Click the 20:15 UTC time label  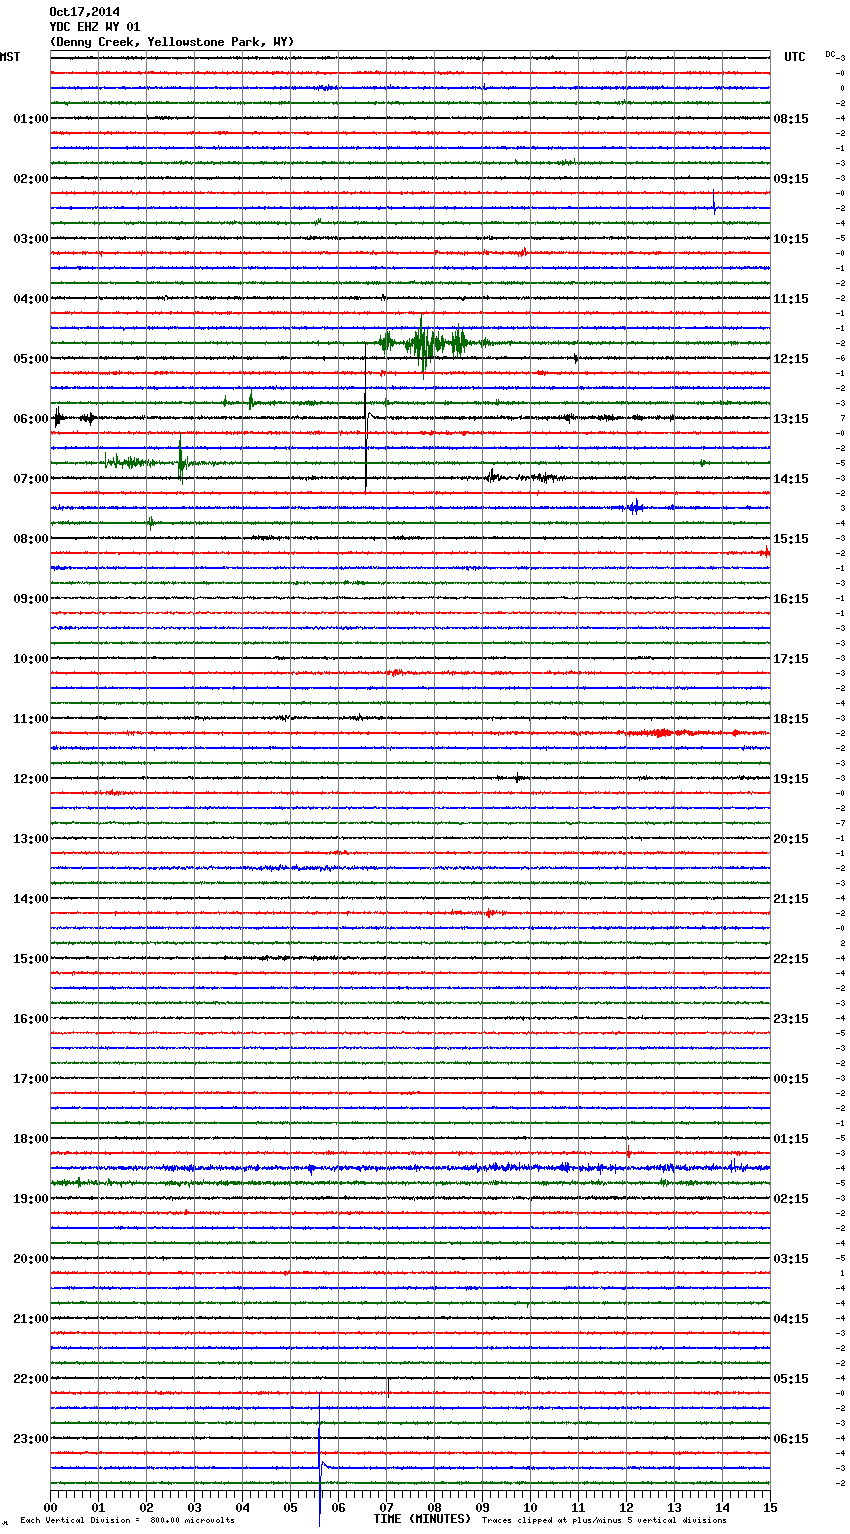click(791, 839)
